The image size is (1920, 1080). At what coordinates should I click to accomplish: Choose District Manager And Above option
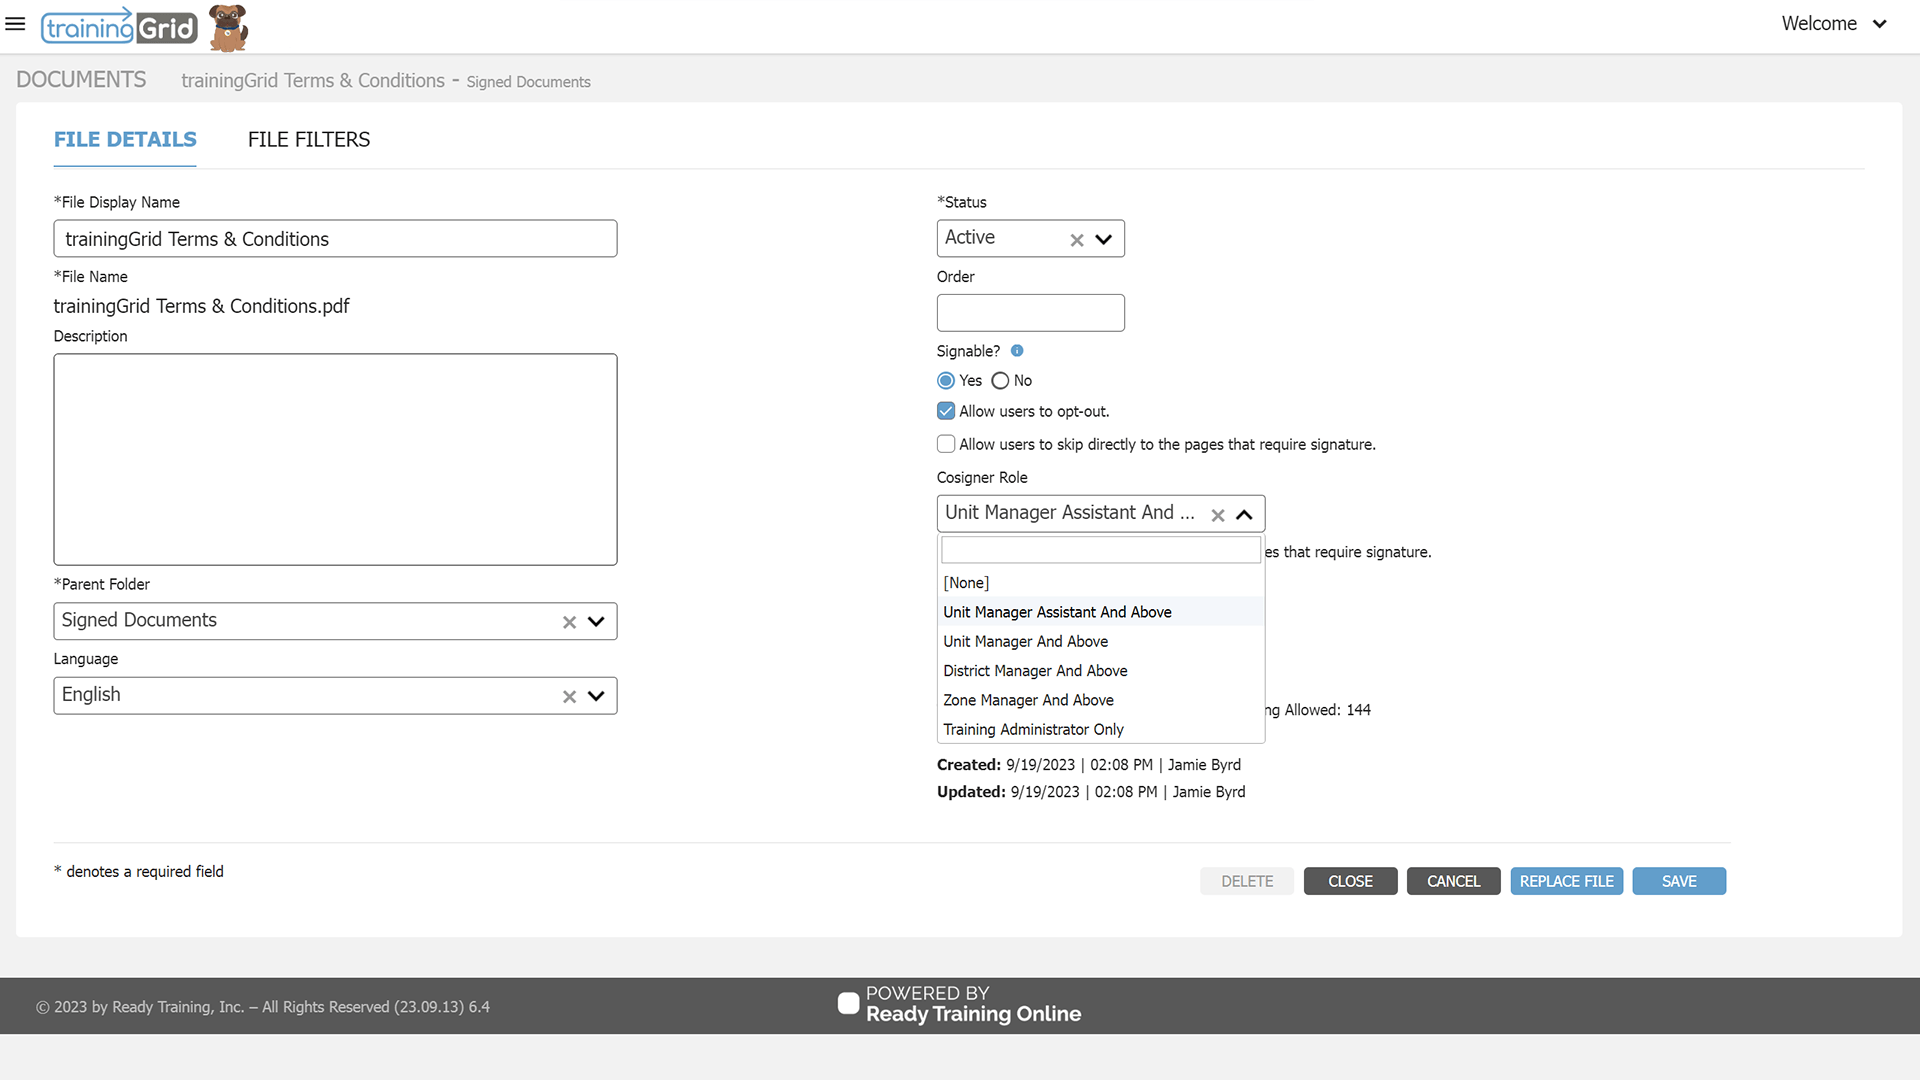[x=1035, y=671]
